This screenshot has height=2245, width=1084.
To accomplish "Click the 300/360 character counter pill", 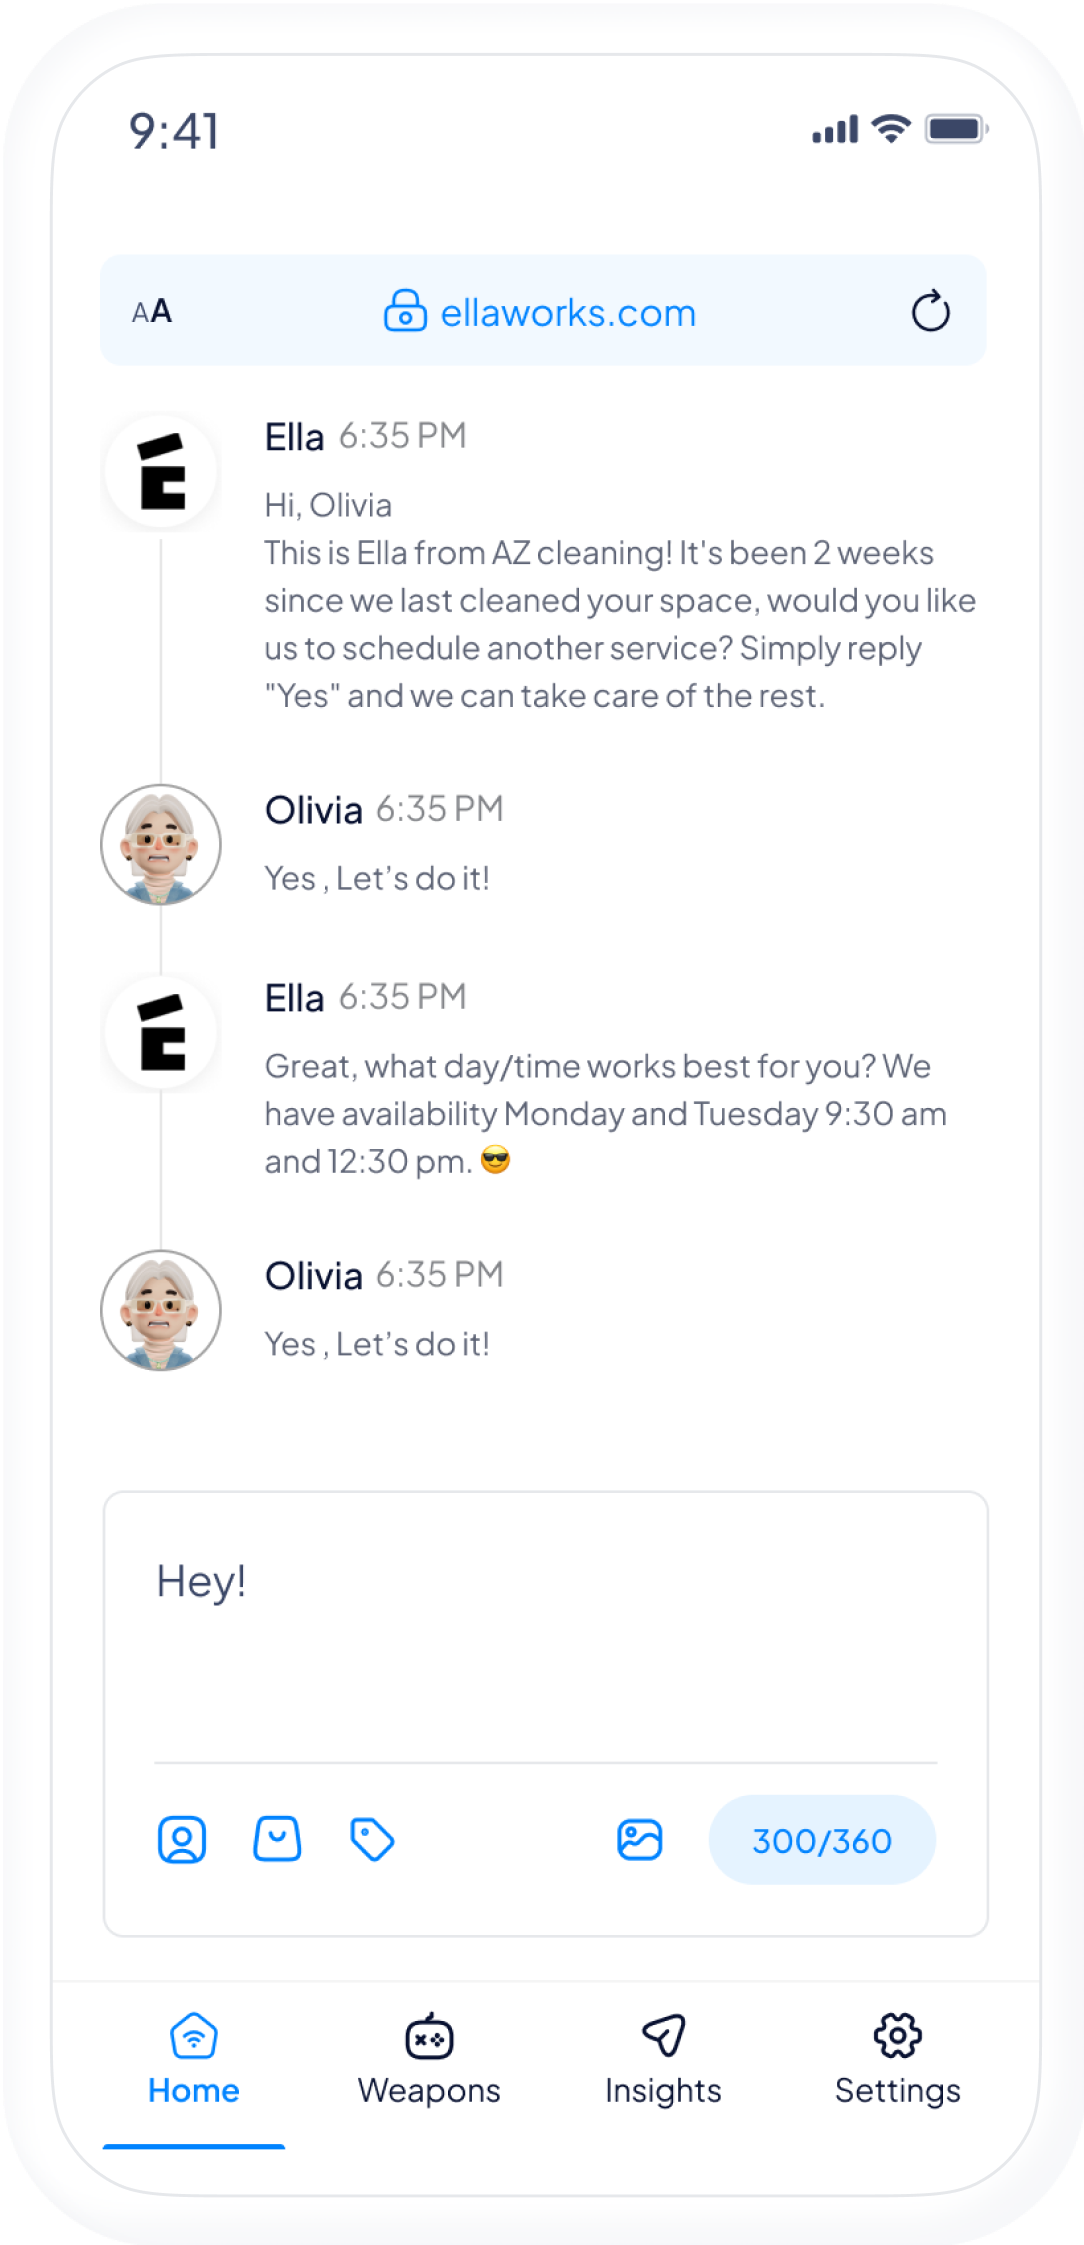I will 822,1840.
